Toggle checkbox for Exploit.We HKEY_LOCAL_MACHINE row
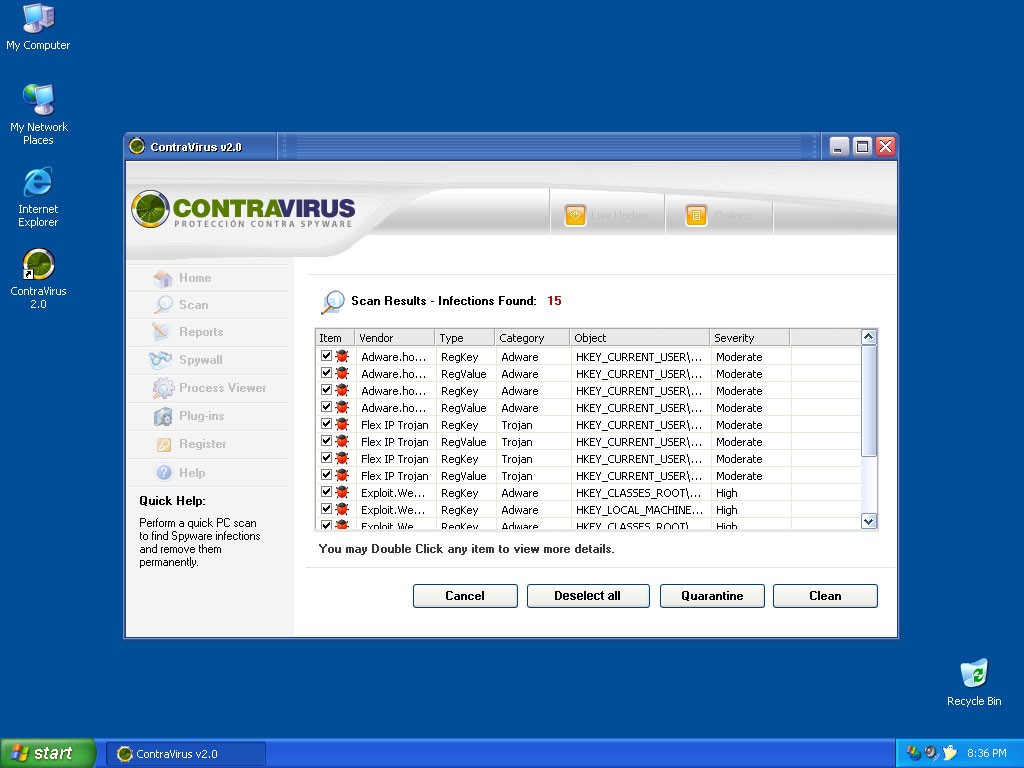This screenshot has height=768, width=1024. pyautogui.click(x=326, y=509)
